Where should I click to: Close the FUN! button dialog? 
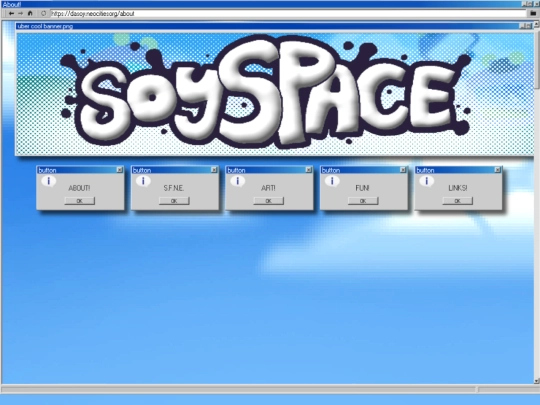tap(403, 170)
